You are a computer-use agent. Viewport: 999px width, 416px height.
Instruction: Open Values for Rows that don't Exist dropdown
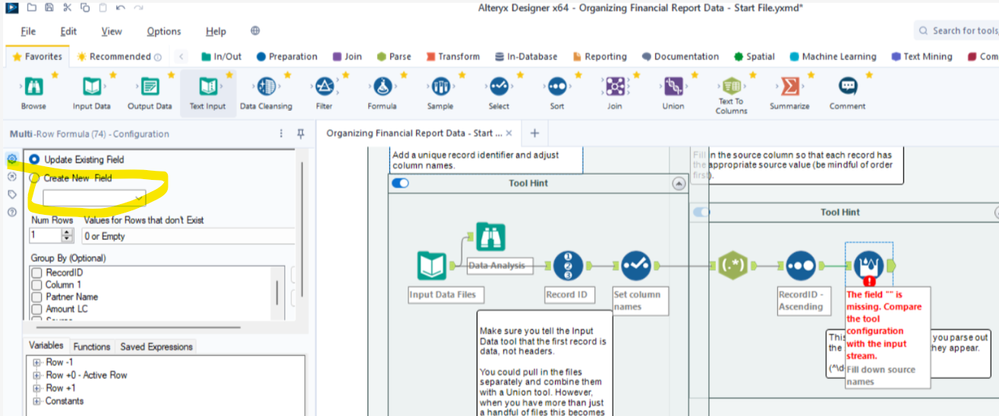point(189,236)
